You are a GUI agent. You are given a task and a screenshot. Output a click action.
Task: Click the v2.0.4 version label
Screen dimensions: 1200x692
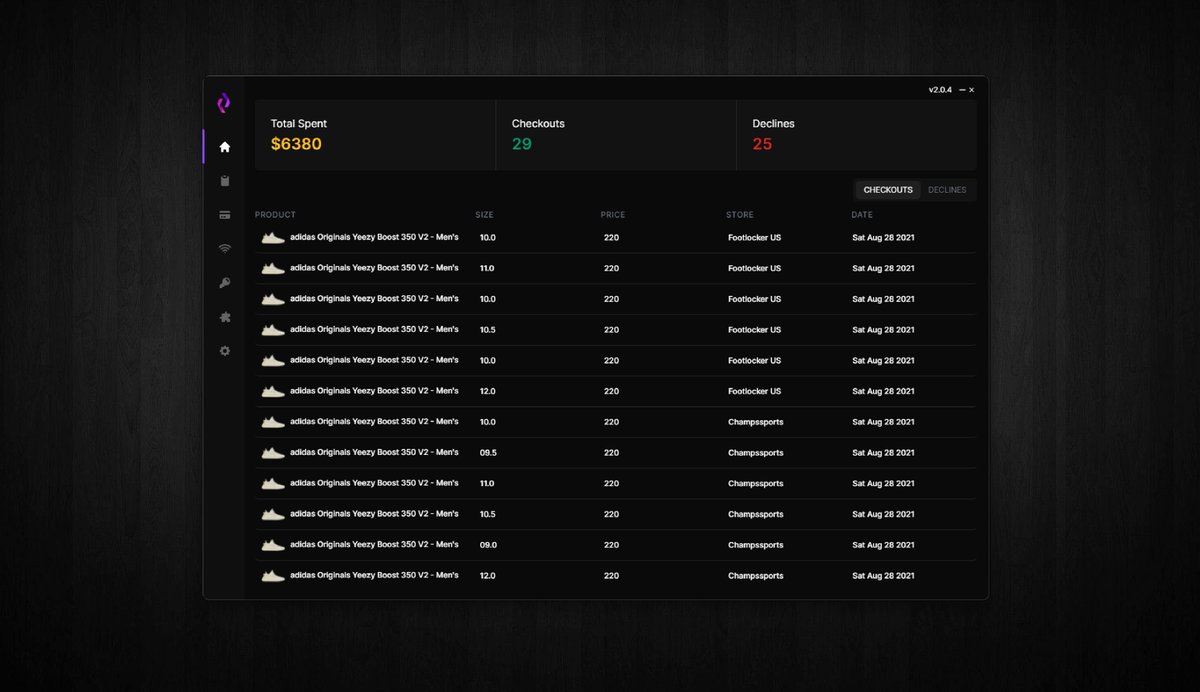click(940, 90)
